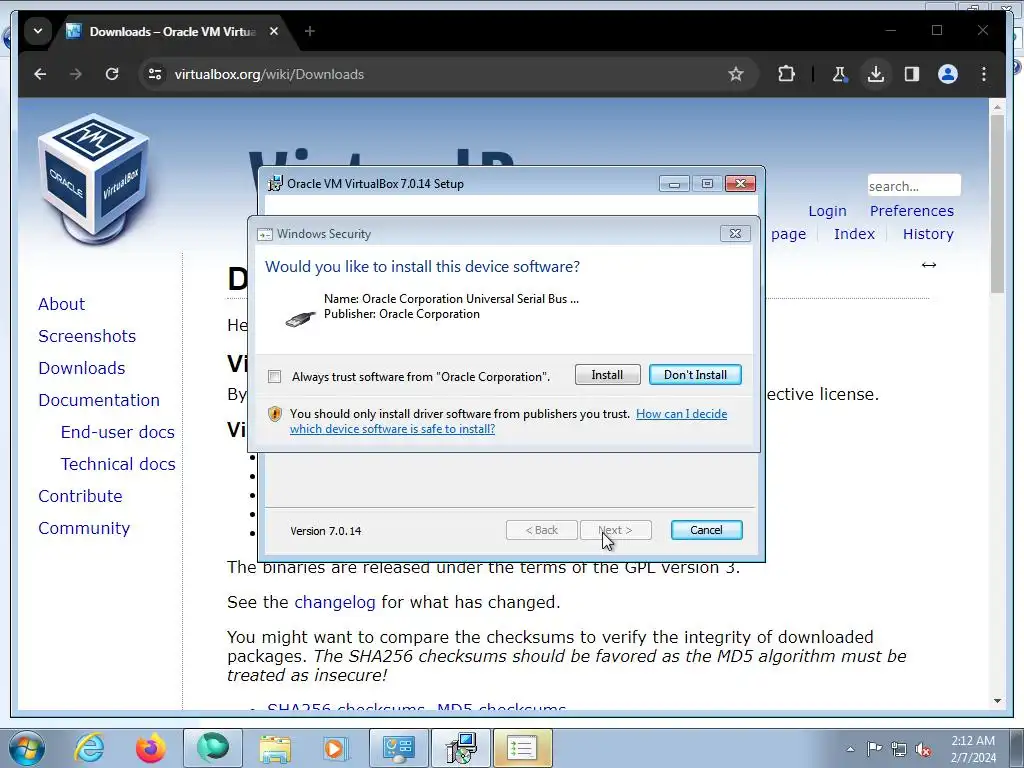Open End-user docs link
Image resolution: width=1024 pixels, height=768 pixels.
(118, 432)
